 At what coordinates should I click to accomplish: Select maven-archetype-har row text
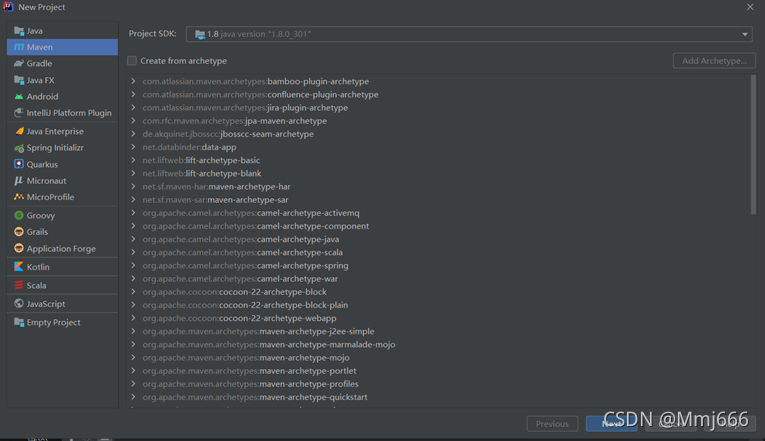point(217,186)
